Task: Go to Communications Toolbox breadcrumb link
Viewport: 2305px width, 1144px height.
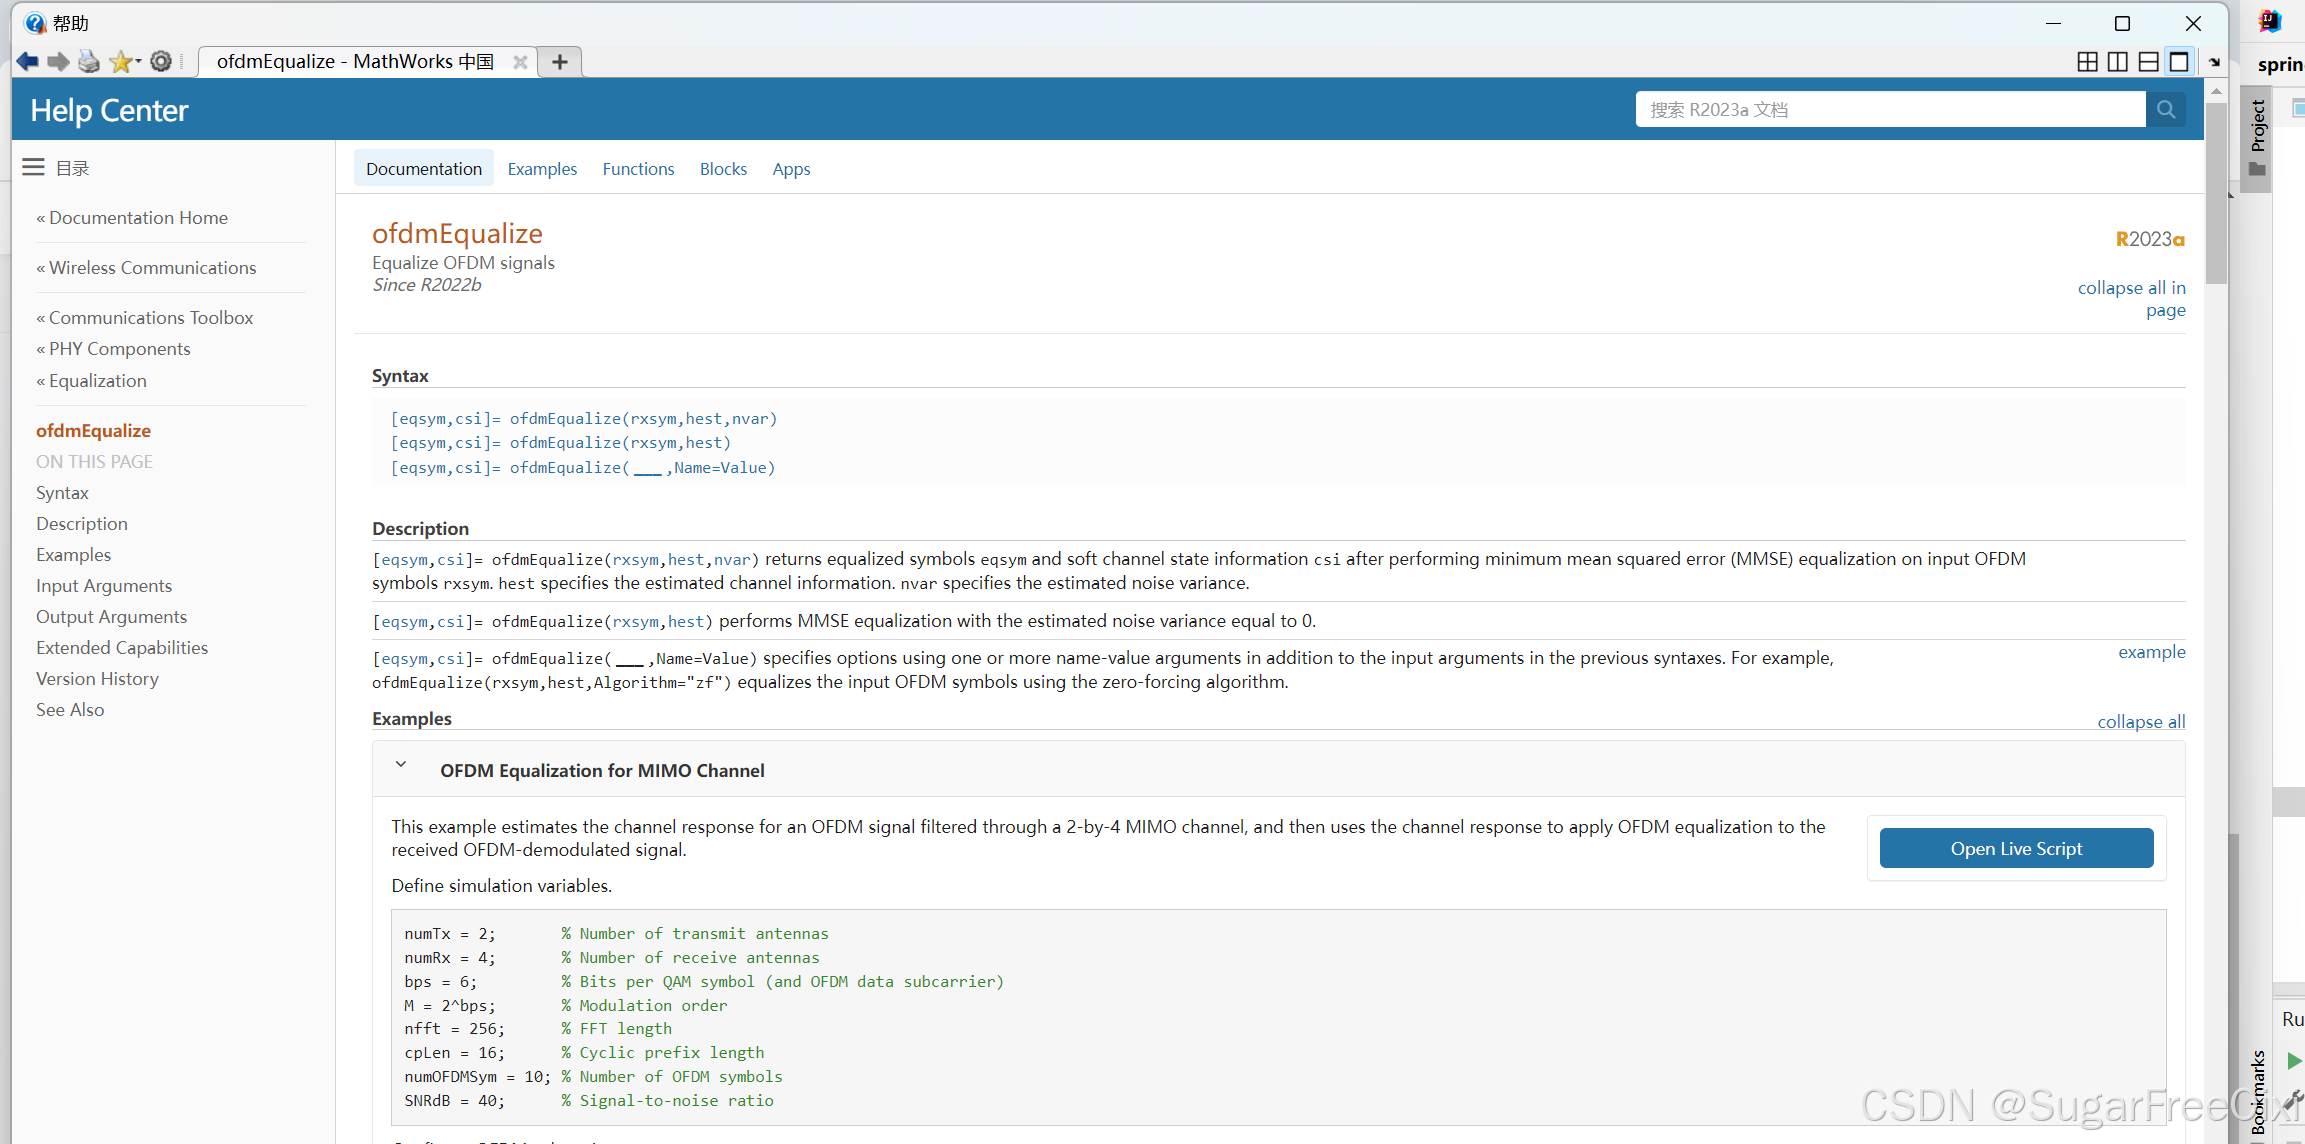Action: (x=151, y=318)
